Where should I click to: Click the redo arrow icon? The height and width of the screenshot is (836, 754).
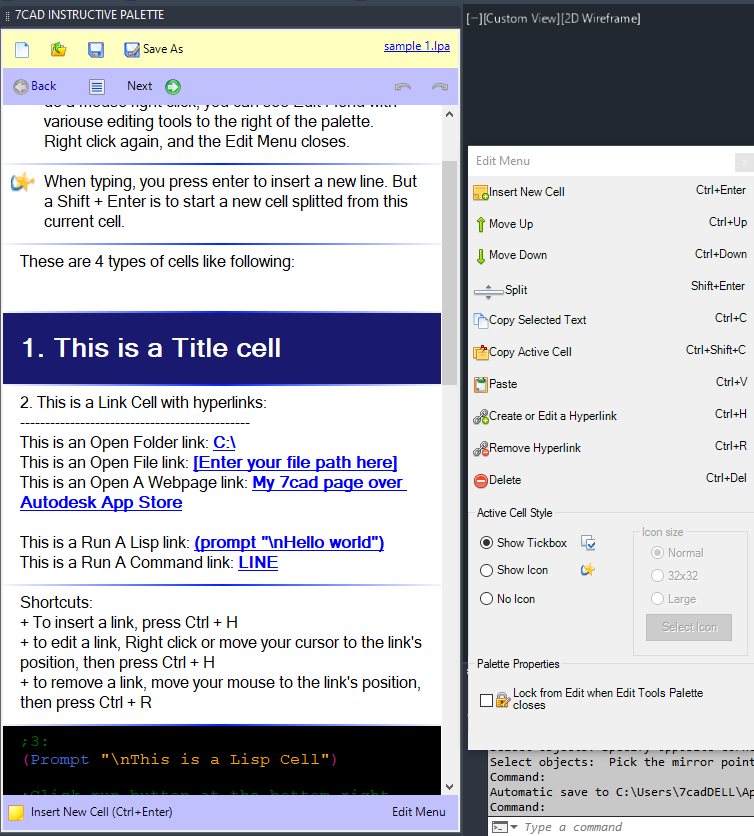coord(439,86)
